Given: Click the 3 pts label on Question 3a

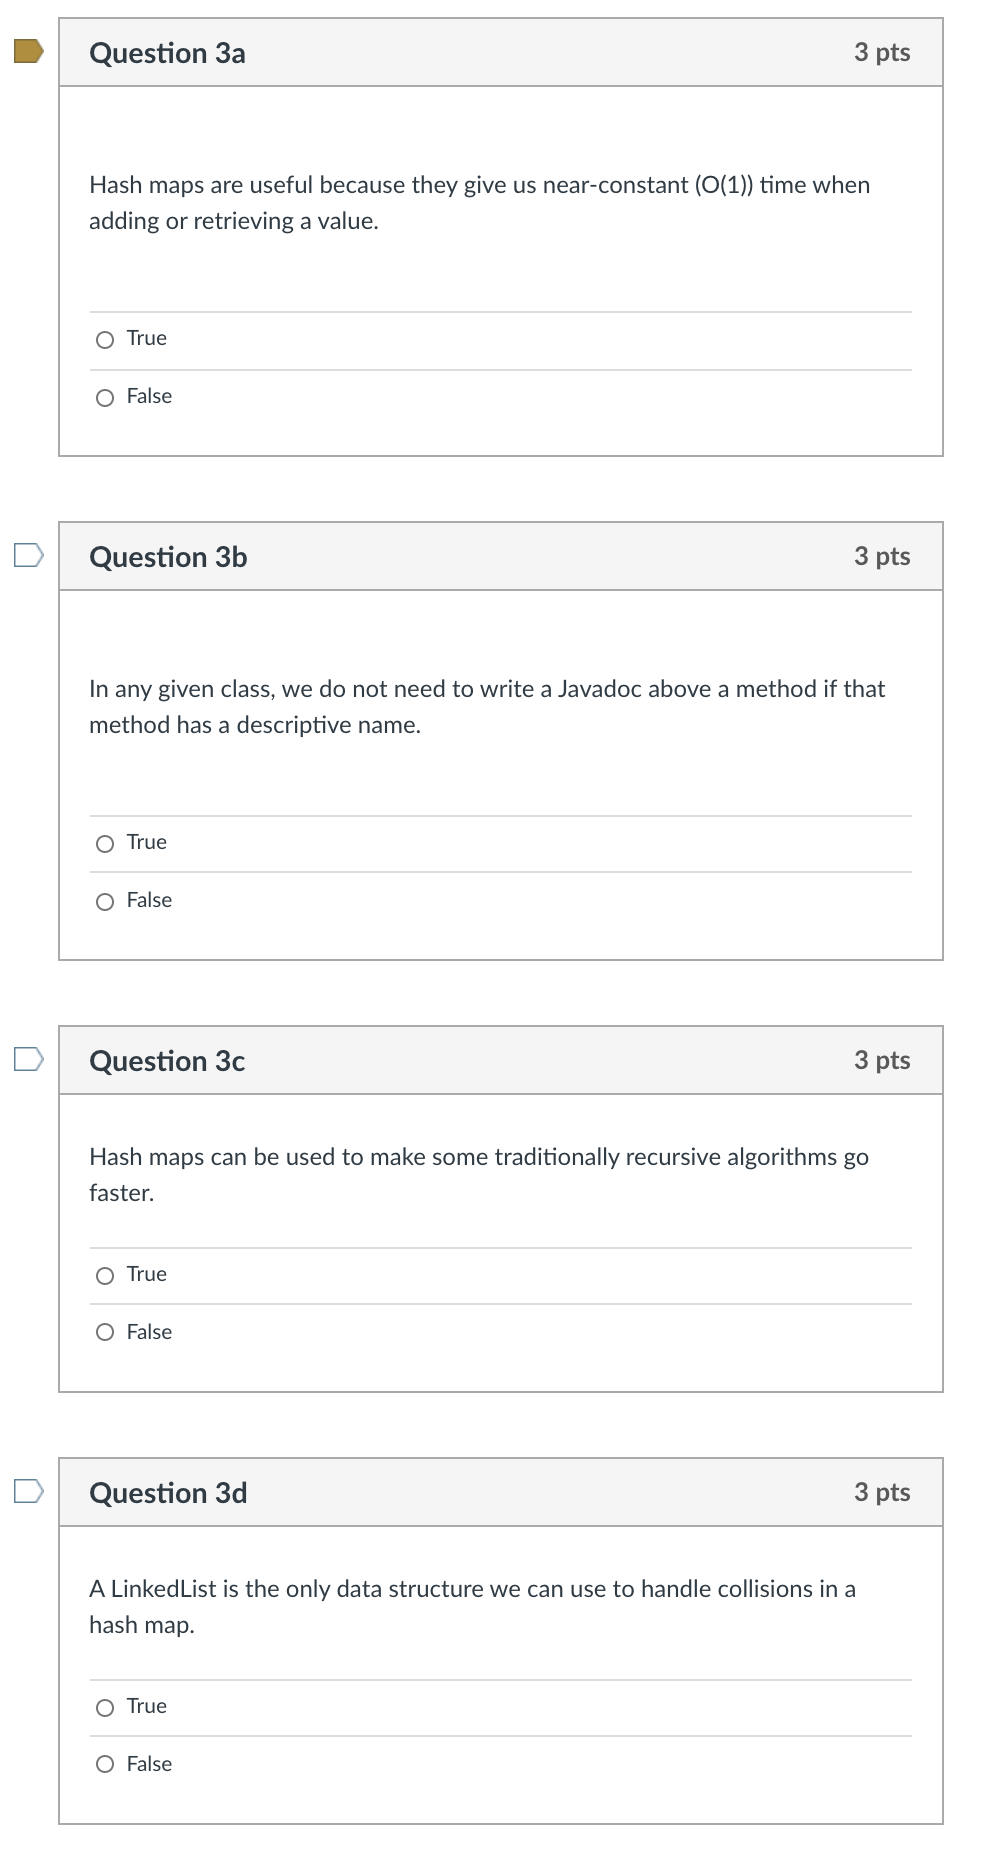Looking at the screenshot, I should click(882, 52).
